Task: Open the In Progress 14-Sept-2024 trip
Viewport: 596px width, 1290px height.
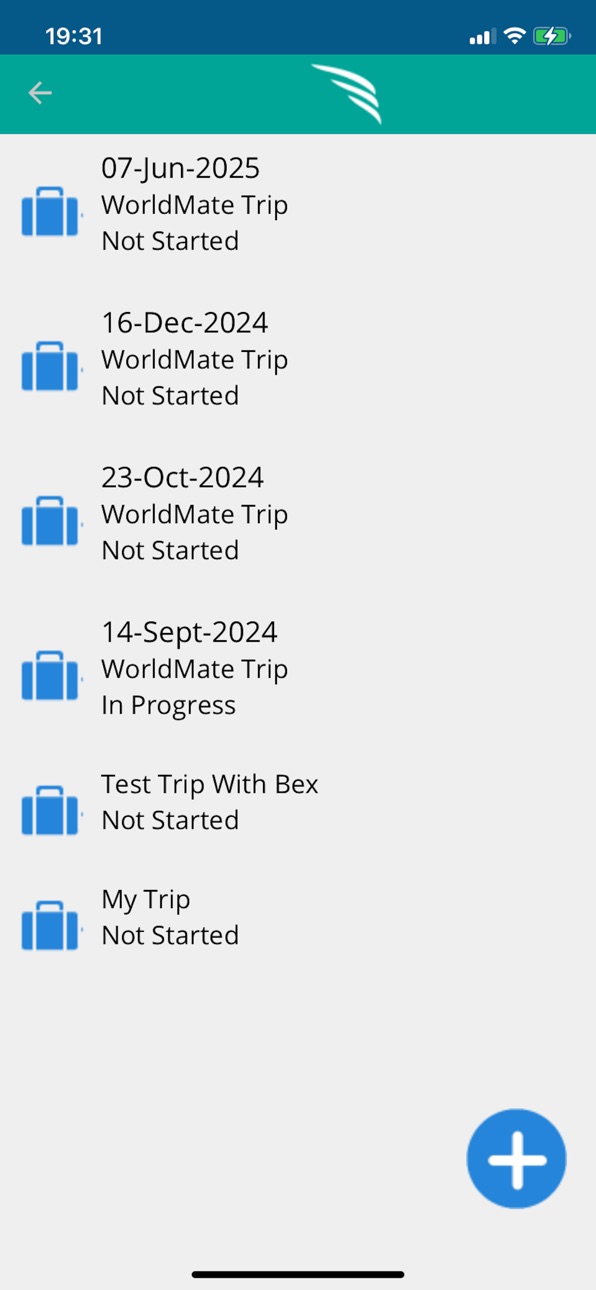Action: click(298, 668)
